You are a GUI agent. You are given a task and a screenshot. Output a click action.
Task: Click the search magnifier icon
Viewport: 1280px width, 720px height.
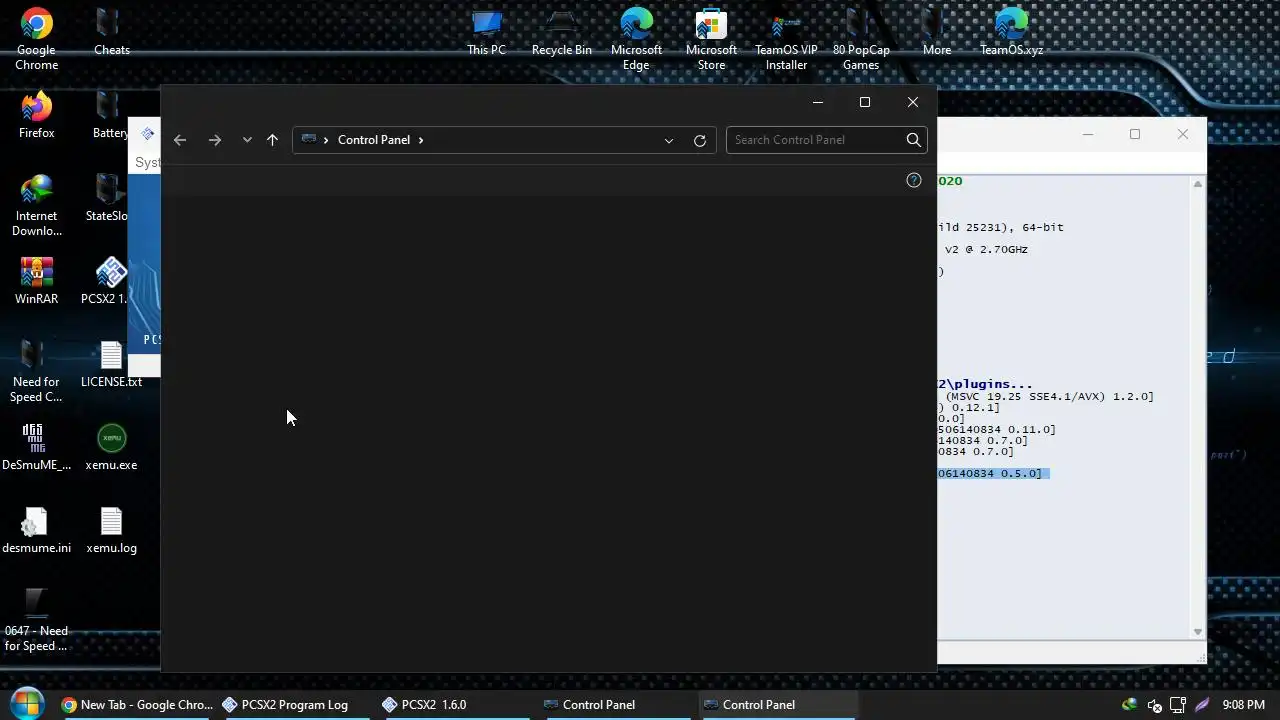[913, 140]
